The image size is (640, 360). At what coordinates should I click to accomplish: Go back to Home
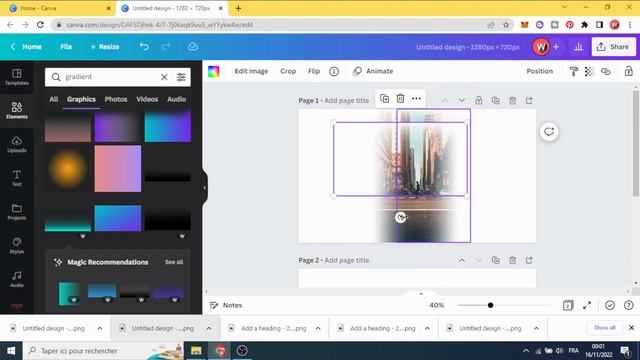point(26,47)
